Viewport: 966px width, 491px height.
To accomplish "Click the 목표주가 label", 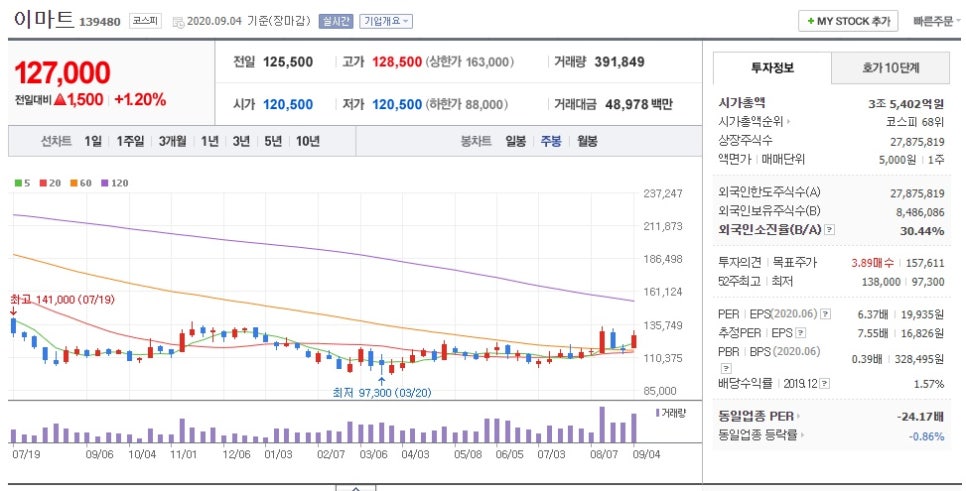I will 795,262.
